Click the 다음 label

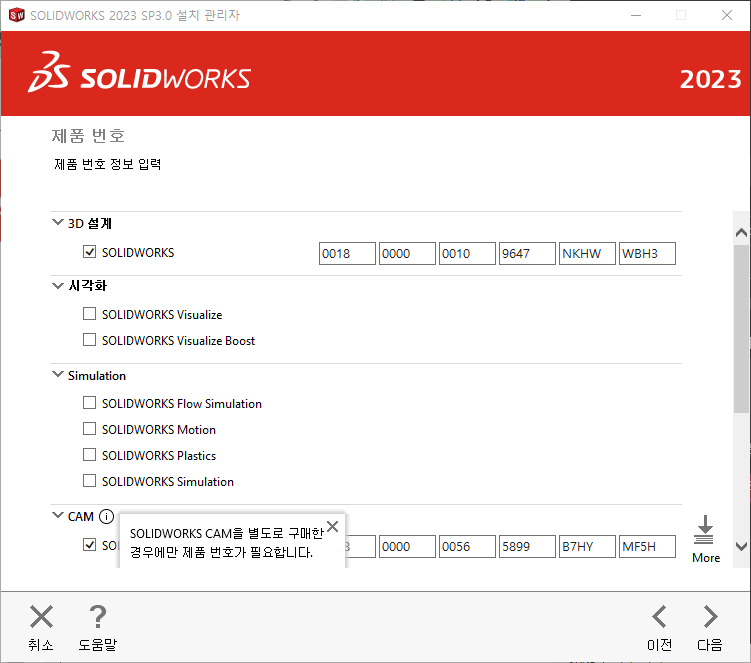[710, 645]
